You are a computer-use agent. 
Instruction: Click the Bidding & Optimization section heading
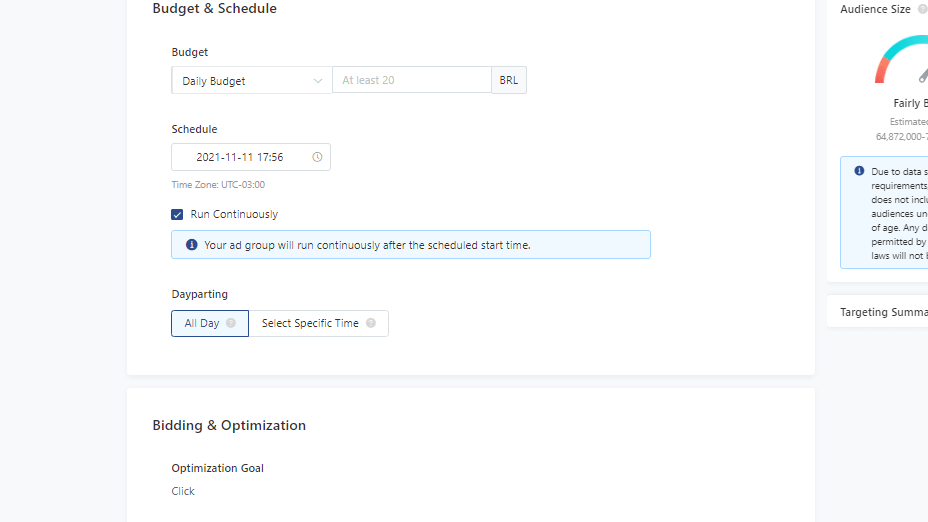click(x=229, y=425)
